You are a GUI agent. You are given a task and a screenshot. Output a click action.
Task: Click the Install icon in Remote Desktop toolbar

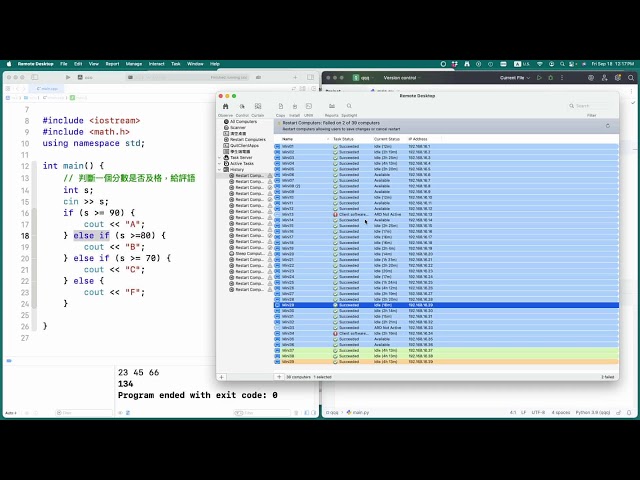(x=295, y=107)
